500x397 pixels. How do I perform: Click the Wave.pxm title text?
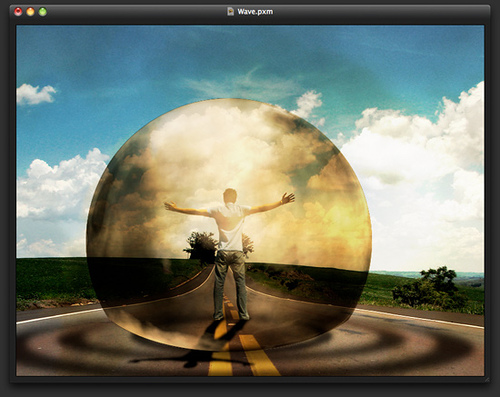pos(255,12)
